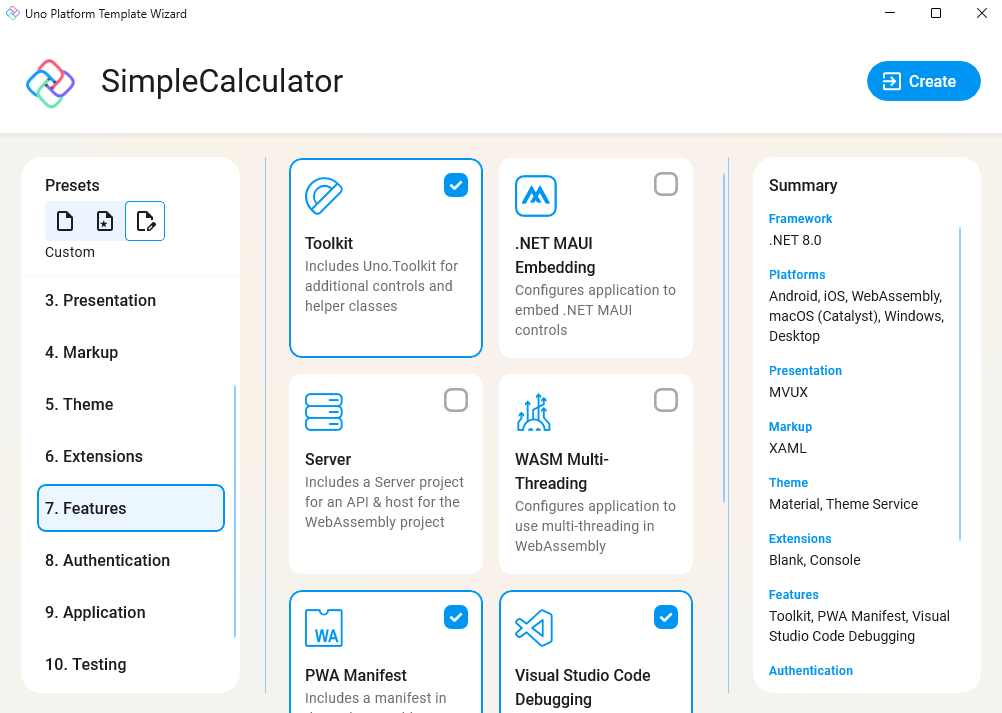Select the recommended preset icon
This screenshot has width=1002, height=713.
(104, 220)
